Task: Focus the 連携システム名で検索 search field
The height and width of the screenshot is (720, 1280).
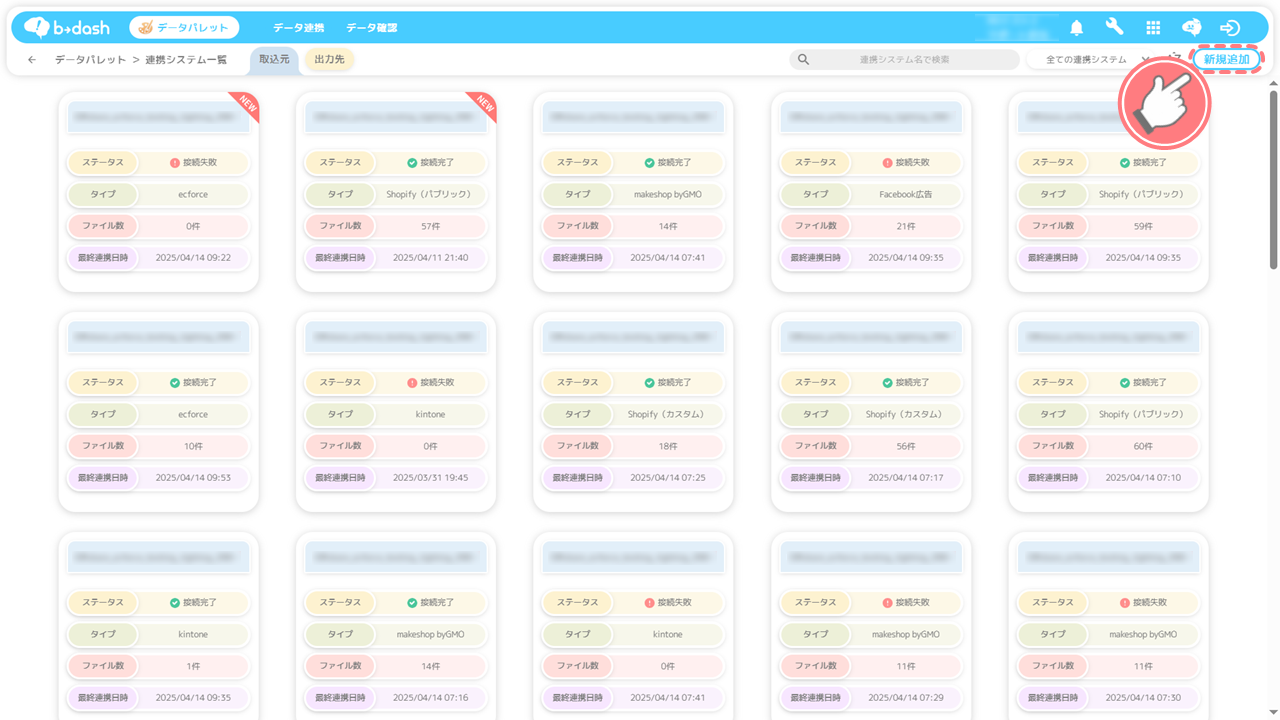Action: [x=904, y=60]
